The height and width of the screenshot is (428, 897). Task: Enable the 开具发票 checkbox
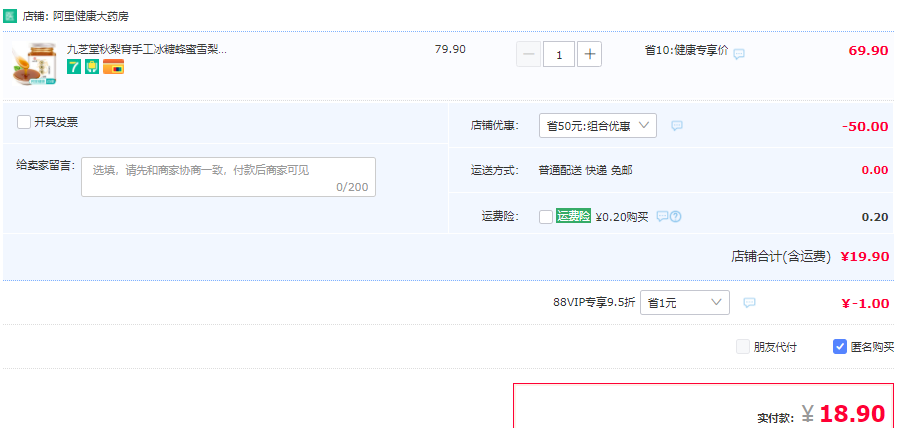(x=24, y=122)
